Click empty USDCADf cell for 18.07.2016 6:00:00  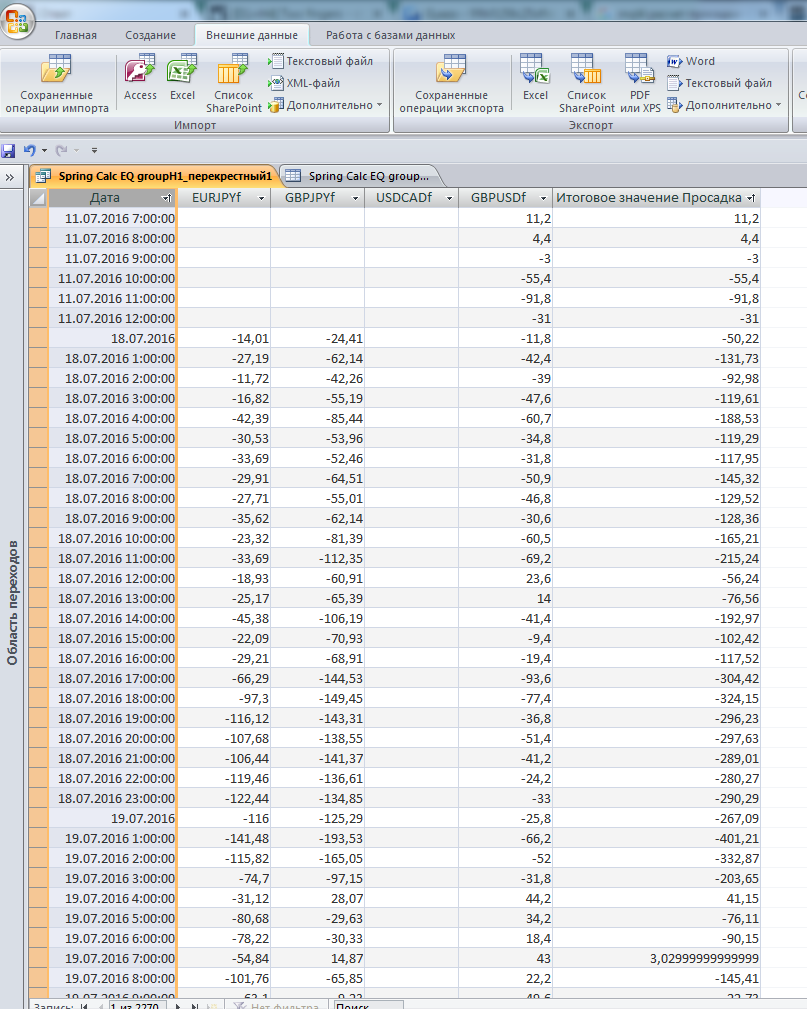412,459
